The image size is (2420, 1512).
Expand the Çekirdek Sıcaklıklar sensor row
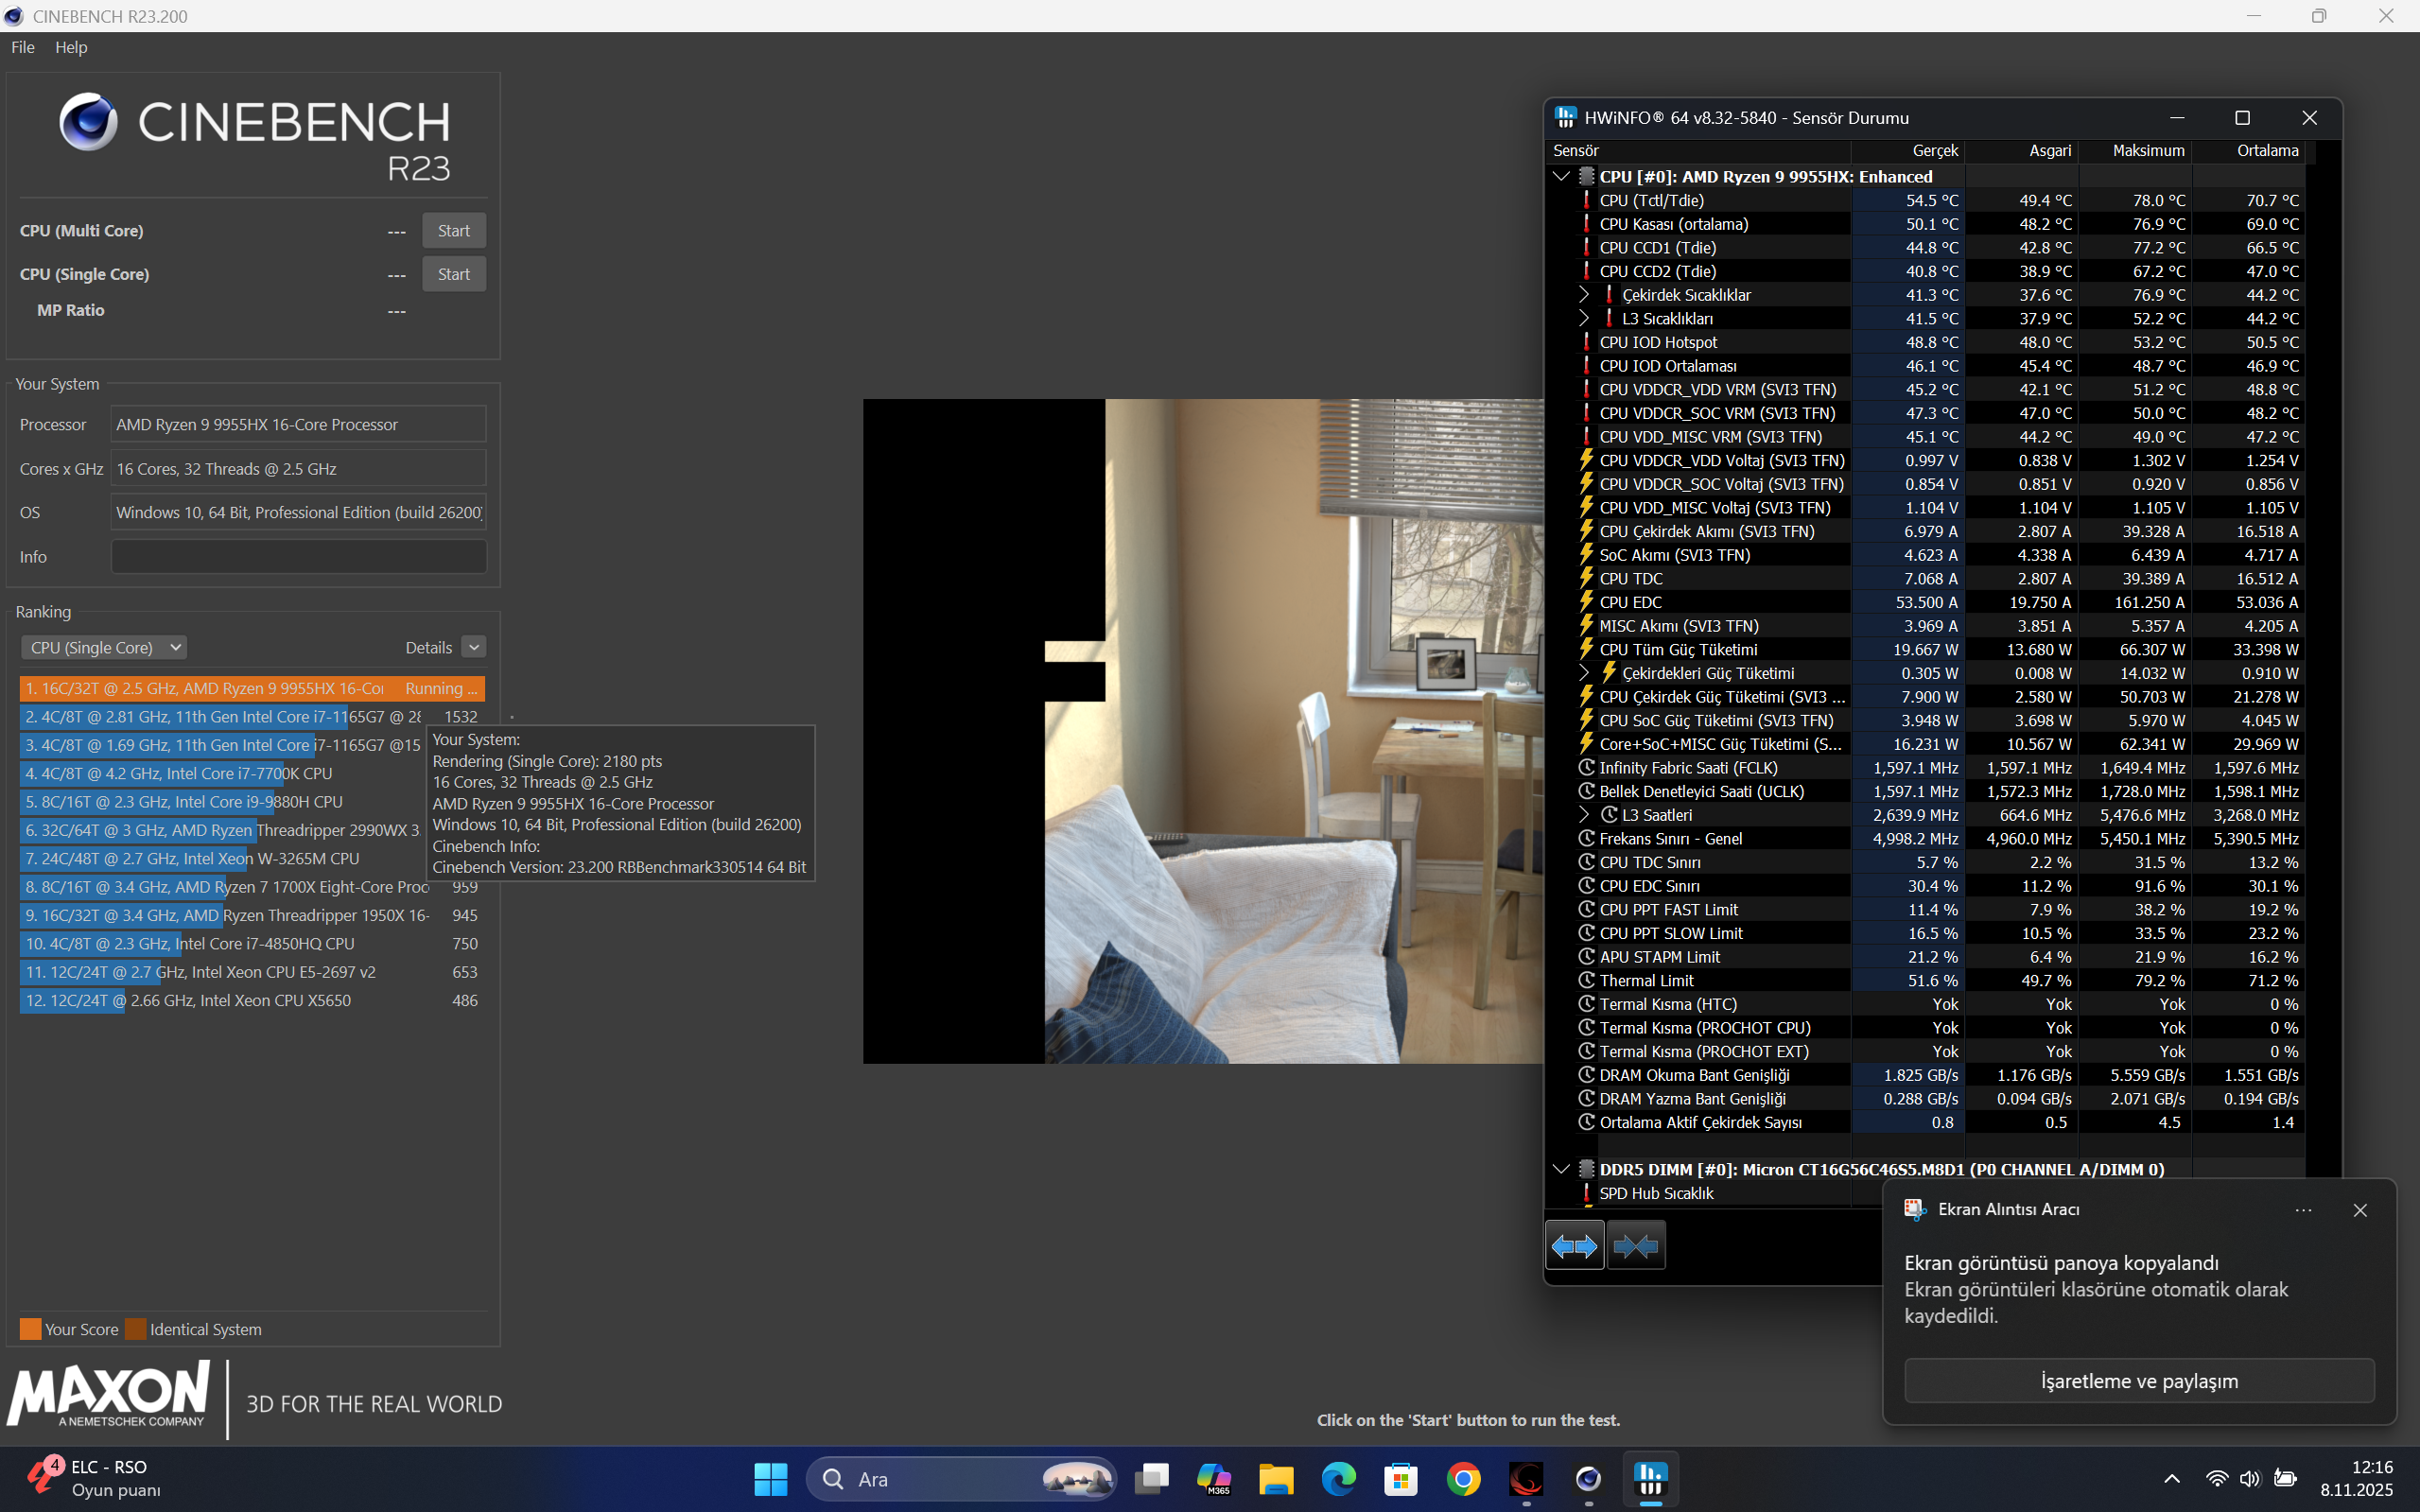(x=1584, y=294)
